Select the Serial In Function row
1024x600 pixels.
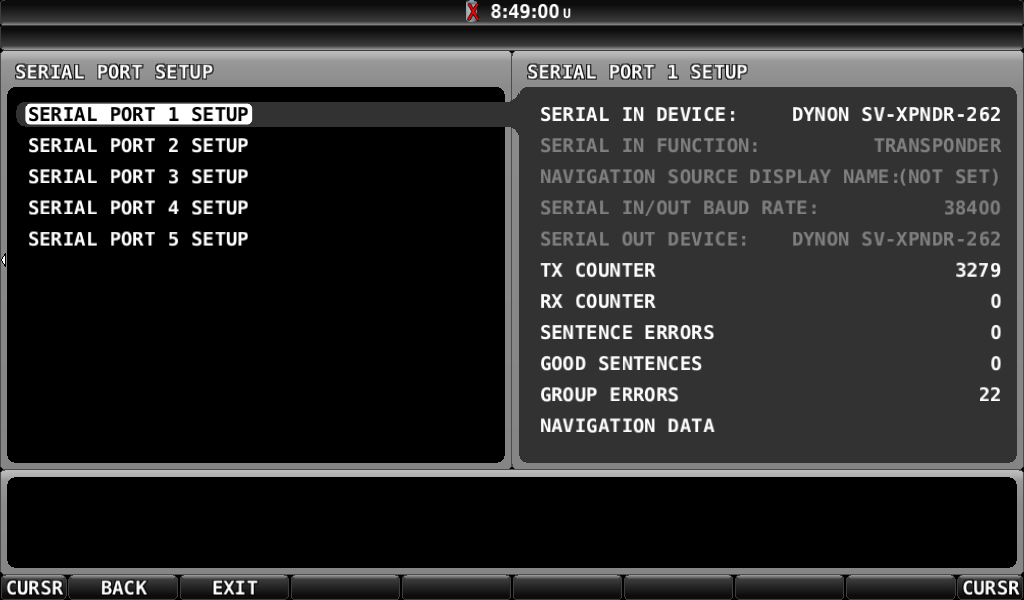770,146
